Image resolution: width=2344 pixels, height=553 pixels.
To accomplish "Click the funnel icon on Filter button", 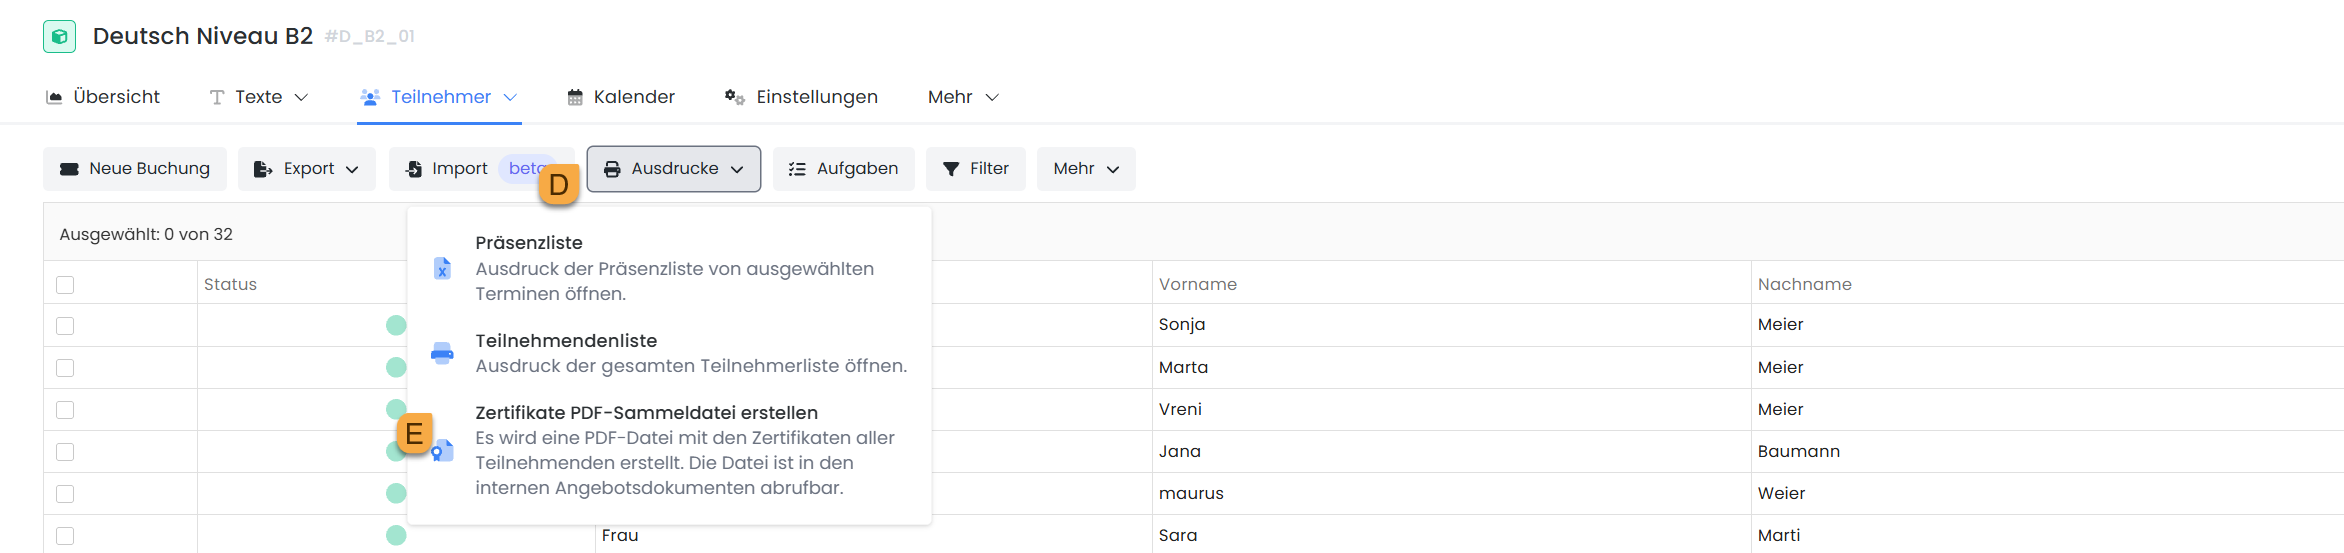I will pyautogui.click(x=951, y=169).
